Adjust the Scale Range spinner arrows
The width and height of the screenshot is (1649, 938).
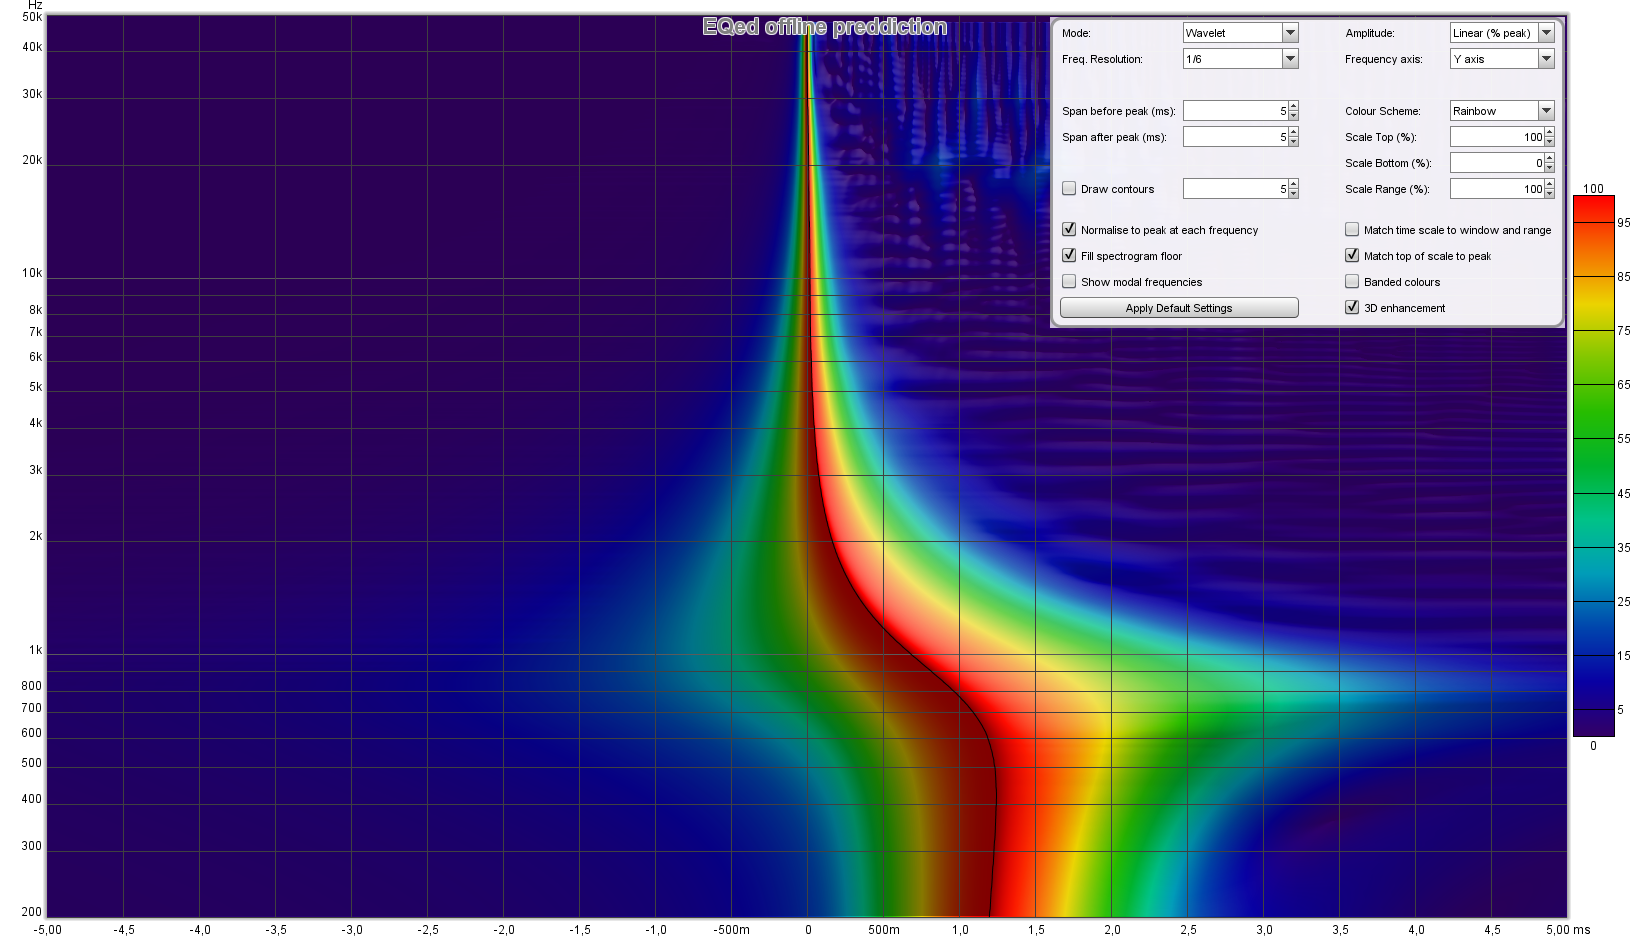(x=1550, y=189)
